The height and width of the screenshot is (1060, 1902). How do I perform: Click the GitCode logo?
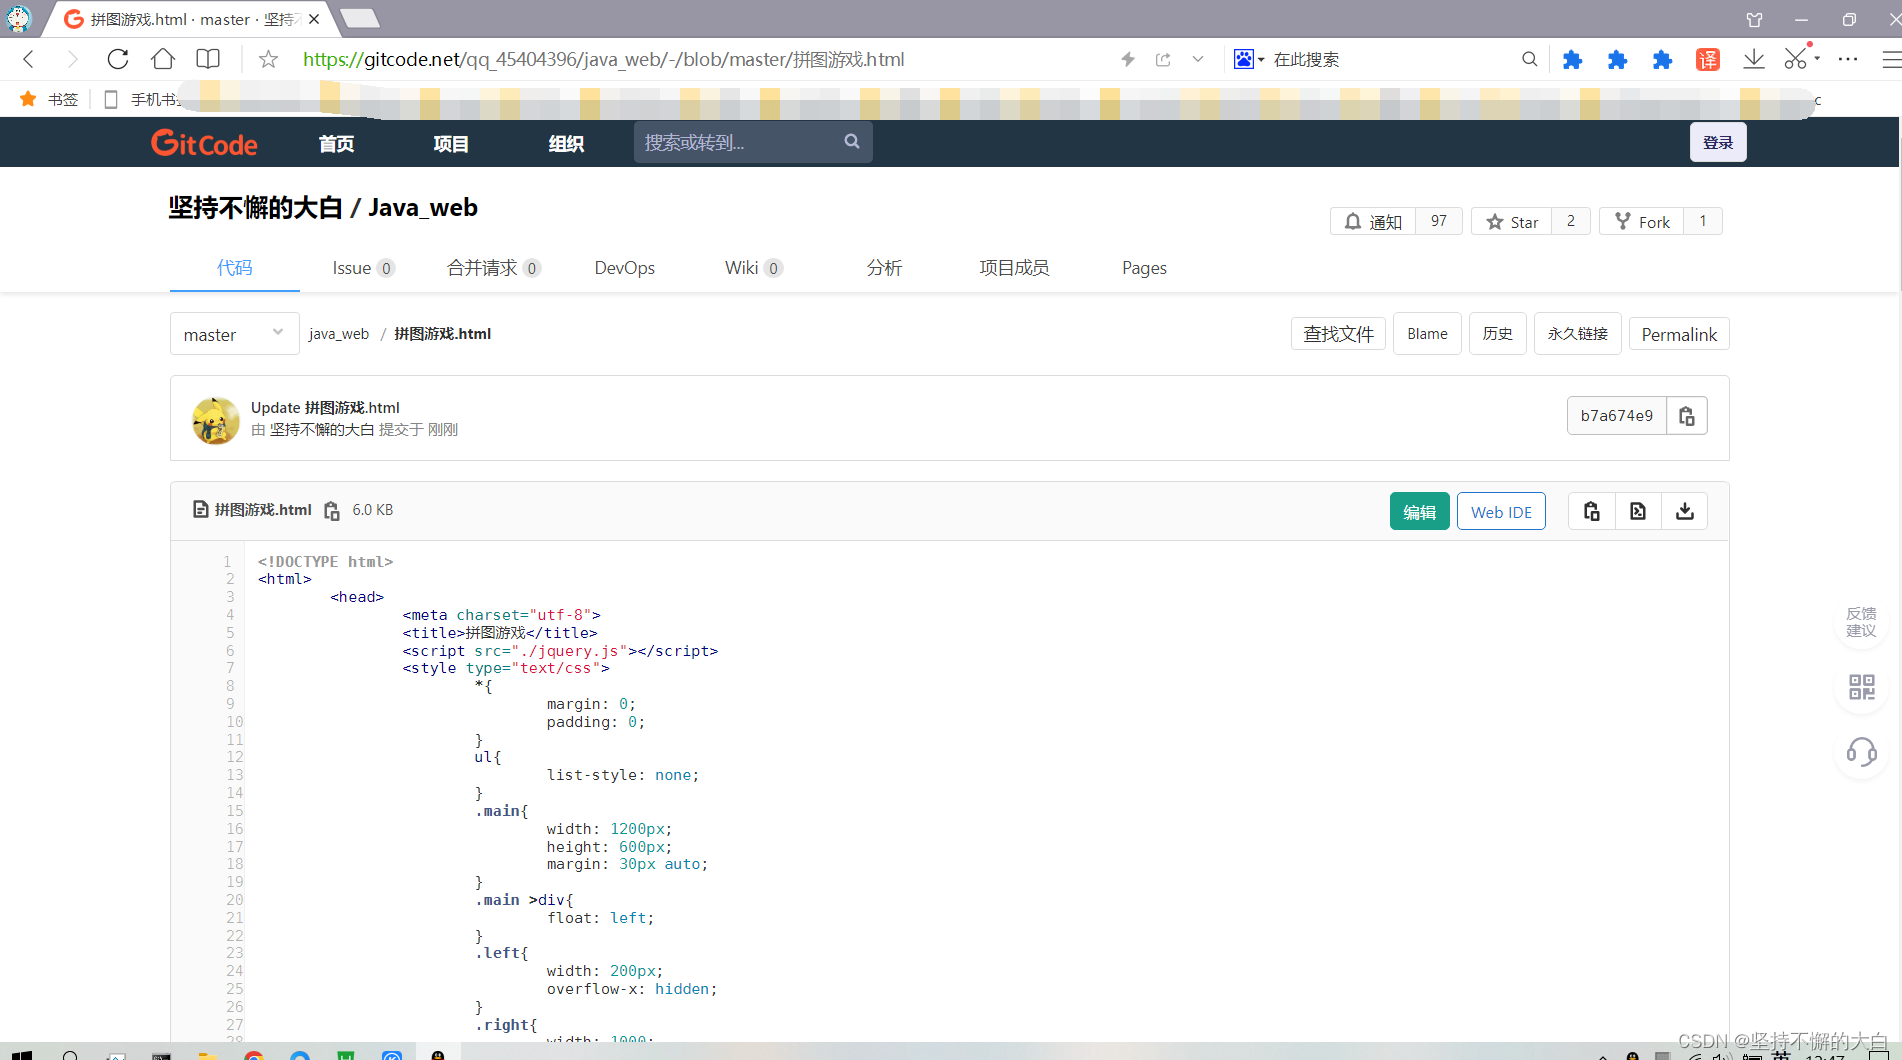204,143
